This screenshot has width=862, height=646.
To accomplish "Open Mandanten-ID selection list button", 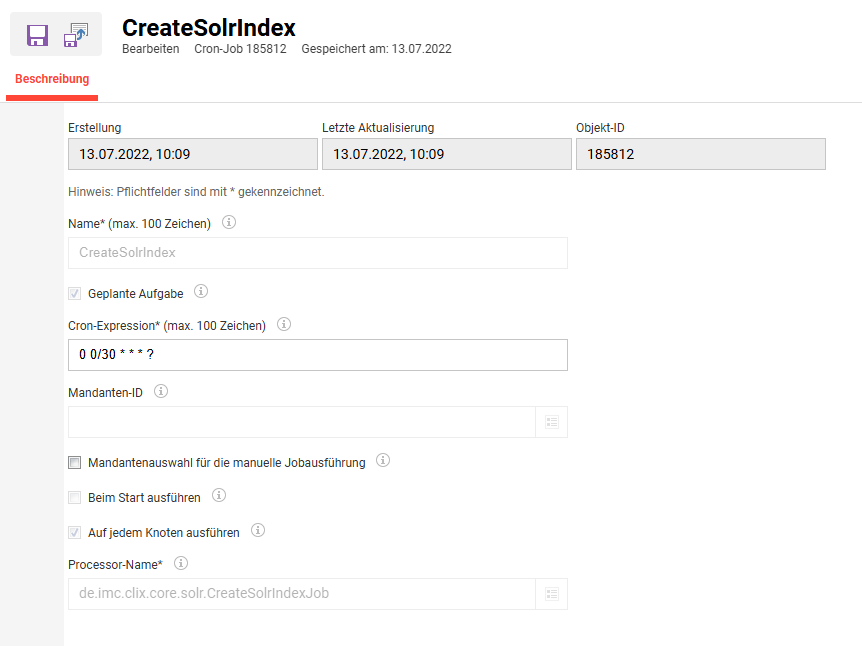I will [x=552, y=422].
